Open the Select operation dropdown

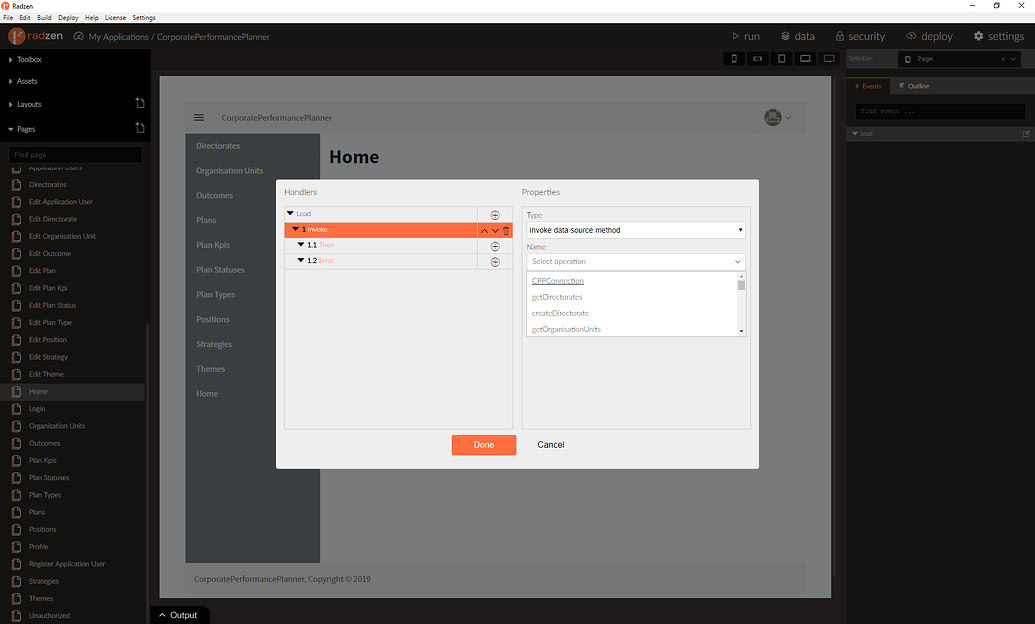pyautogui.click(x=636, y=262)
